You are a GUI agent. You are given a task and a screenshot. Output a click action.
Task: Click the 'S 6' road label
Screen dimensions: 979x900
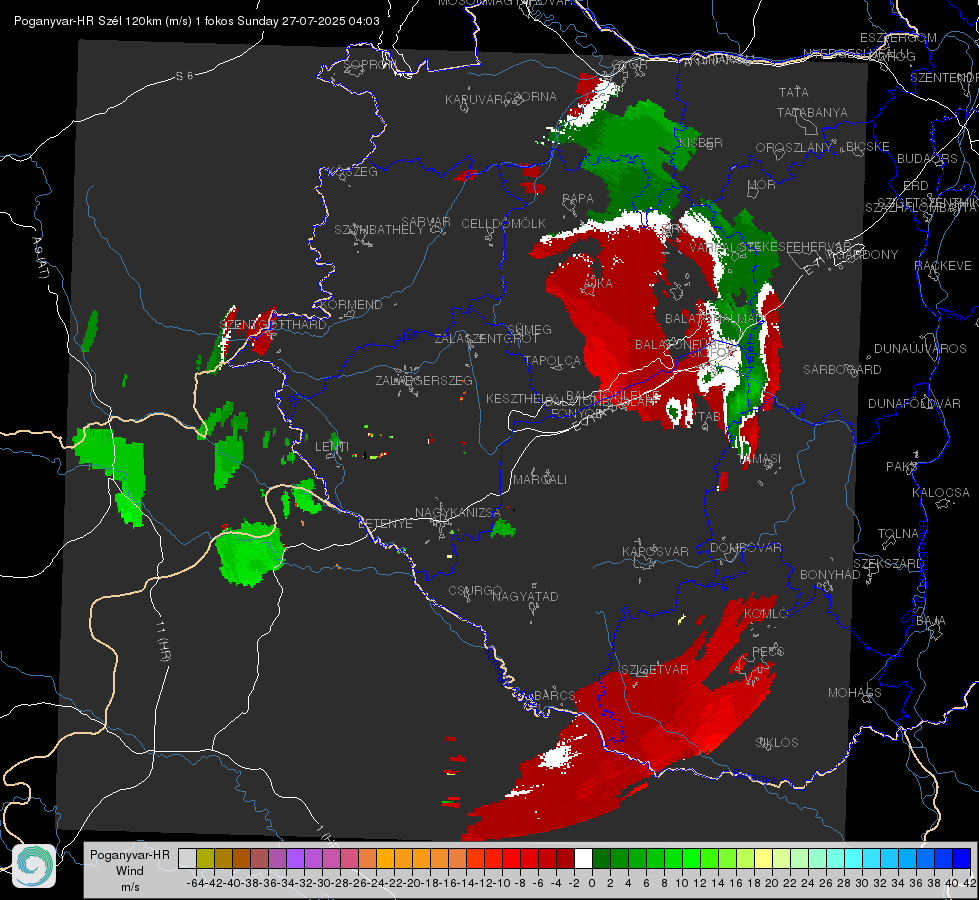[x=184, y=76]
